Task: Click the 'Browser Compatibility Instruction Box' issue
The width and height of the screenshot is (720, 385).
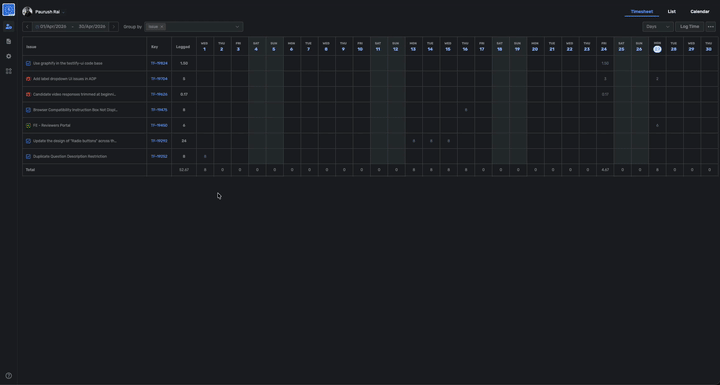Action: pyautogui.click(x=75, y=110)
